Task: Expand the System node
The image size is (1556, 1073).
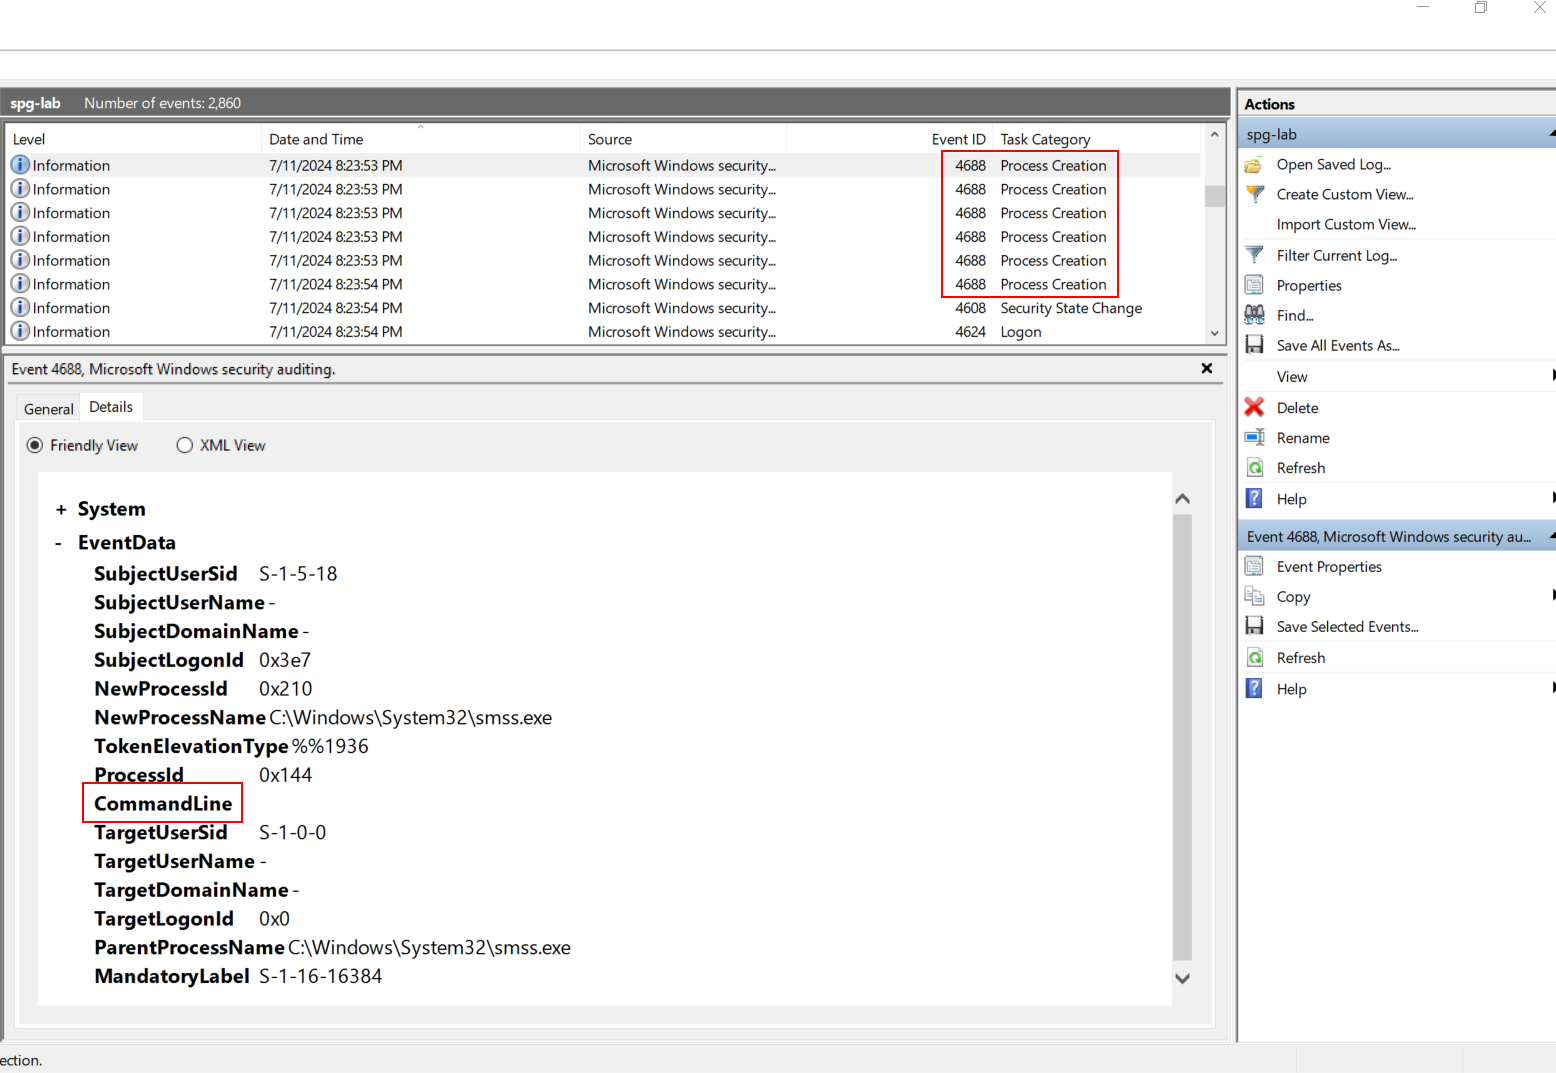Action: click(61, 510)
